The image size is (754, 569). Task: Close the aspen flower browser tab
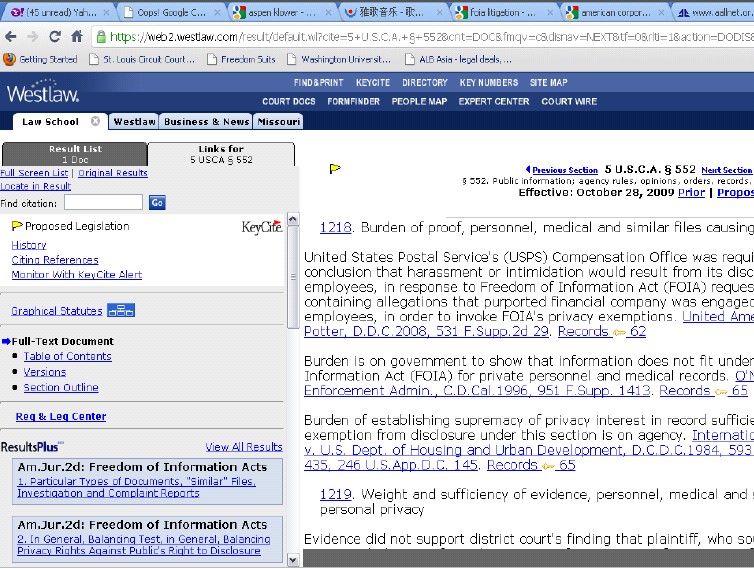328,13
